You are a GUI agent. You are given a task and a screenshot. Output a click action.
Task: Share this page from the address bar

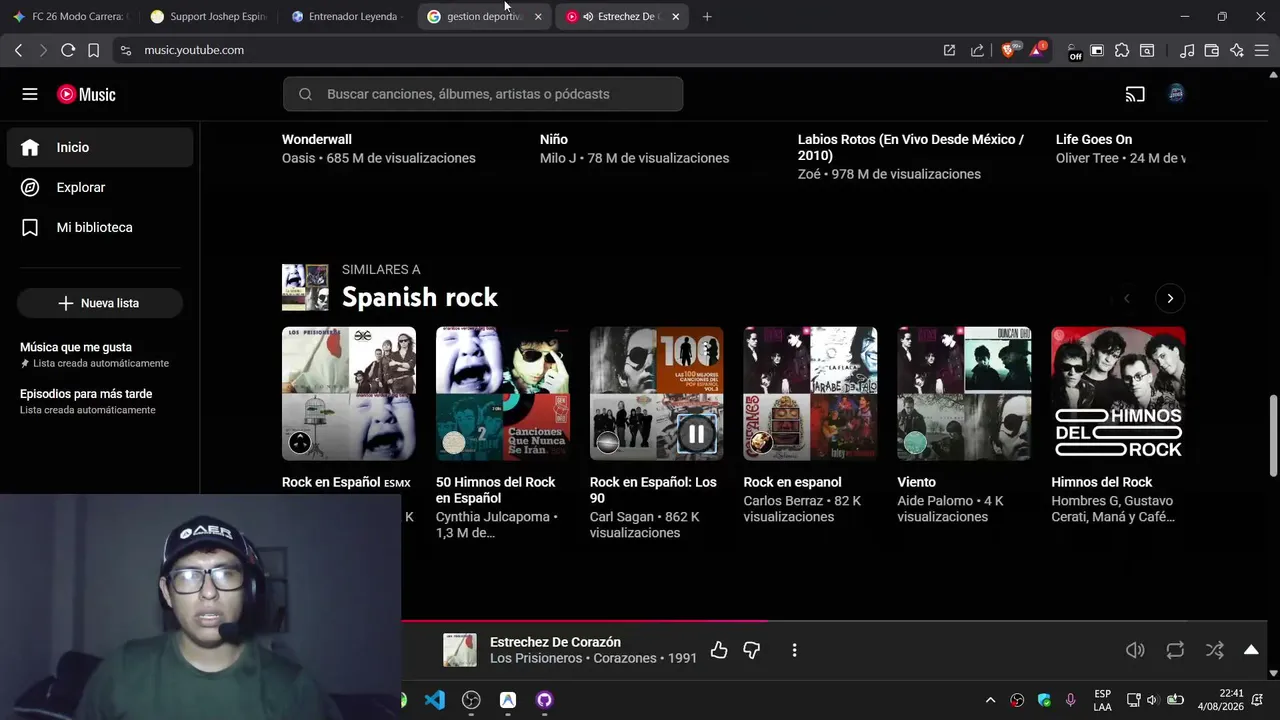tap(977, 50)
